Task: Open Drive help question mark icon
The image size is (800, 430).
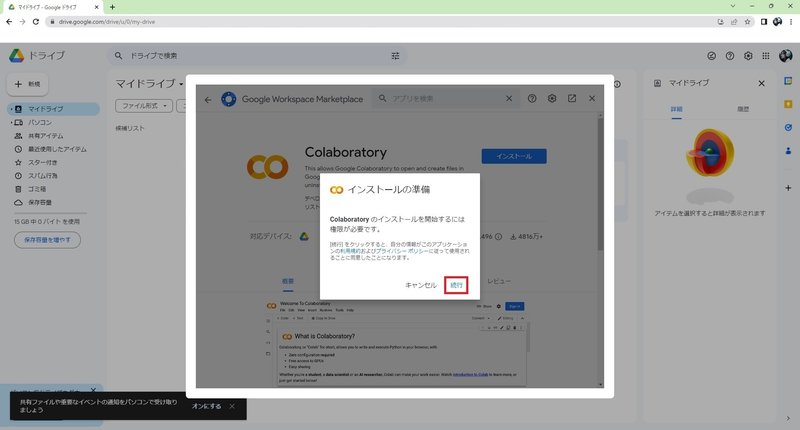Action: coord(730,56)
